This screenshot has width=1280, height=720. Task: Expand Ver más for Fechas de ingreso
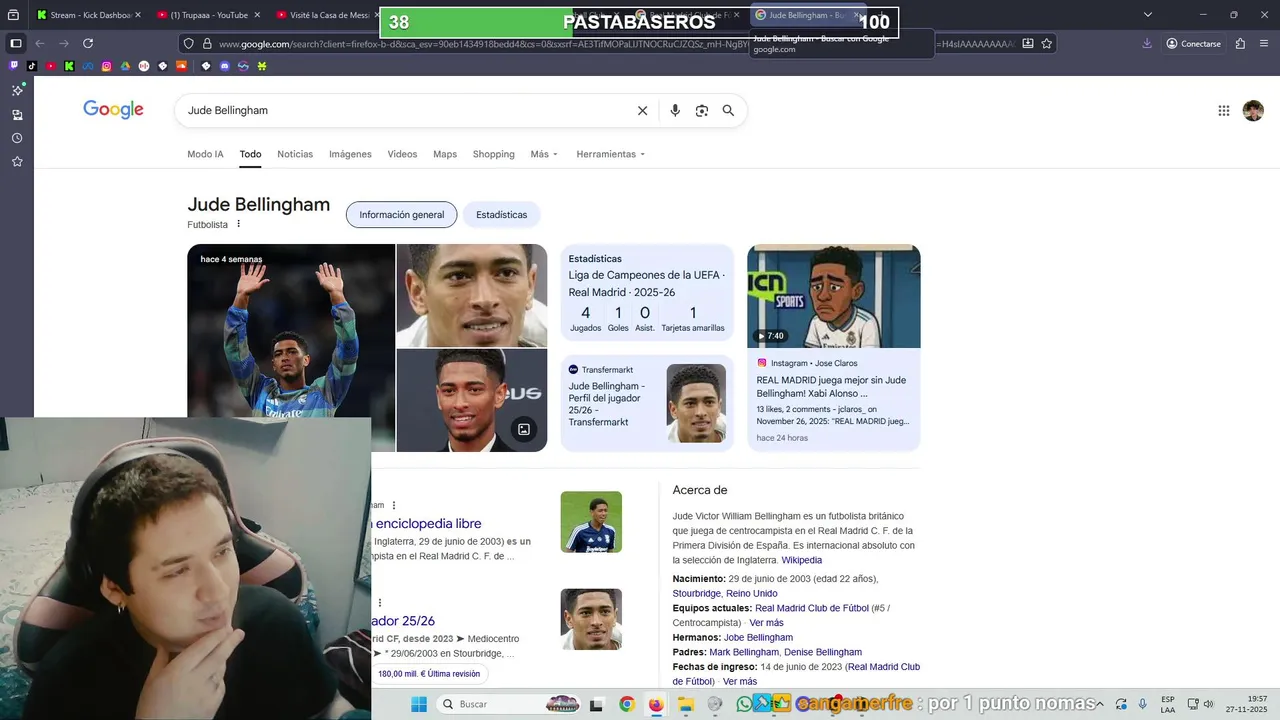pos(740,681)
